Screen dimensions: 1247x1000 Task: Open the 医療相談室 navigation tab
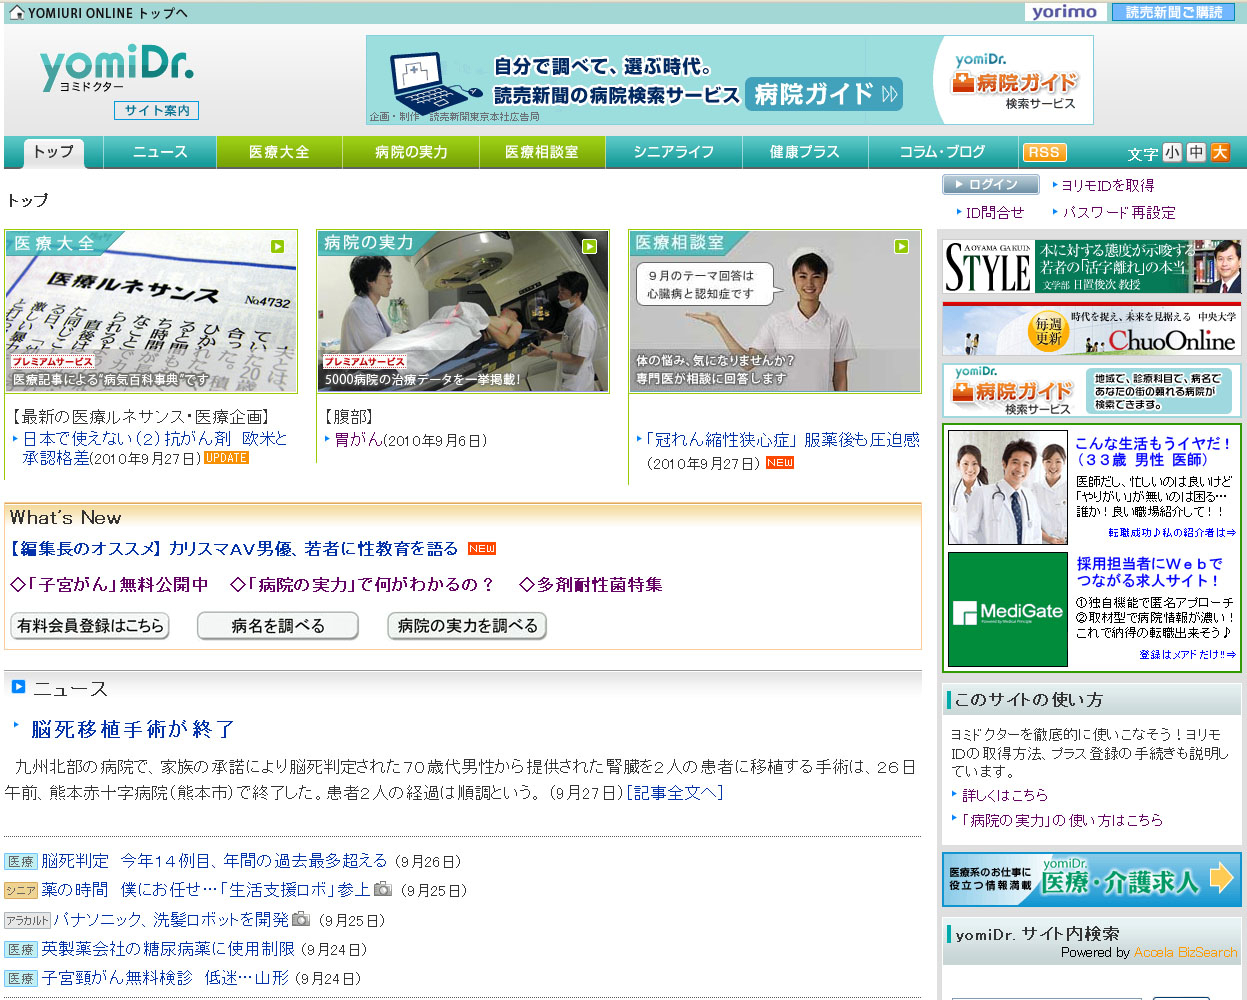542,152
